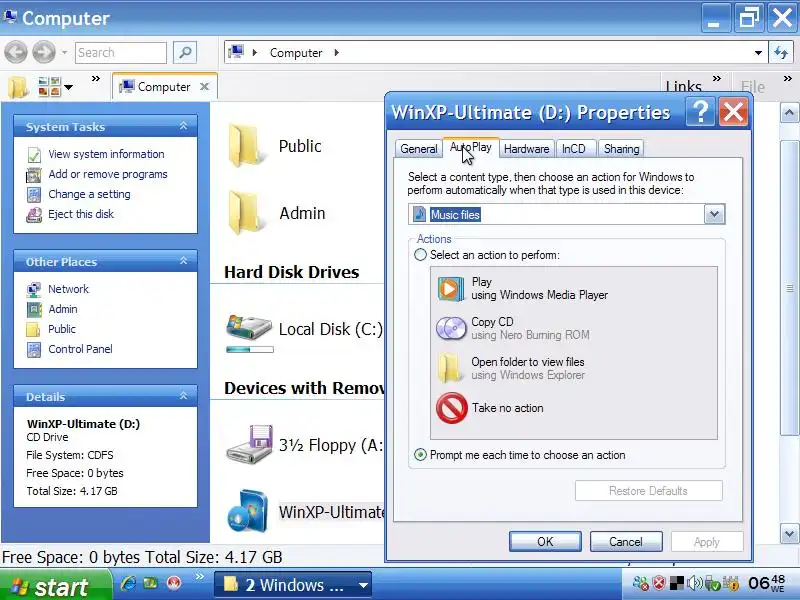
Task: Open the Music files content type dropdown
Action: click(714, 214)
